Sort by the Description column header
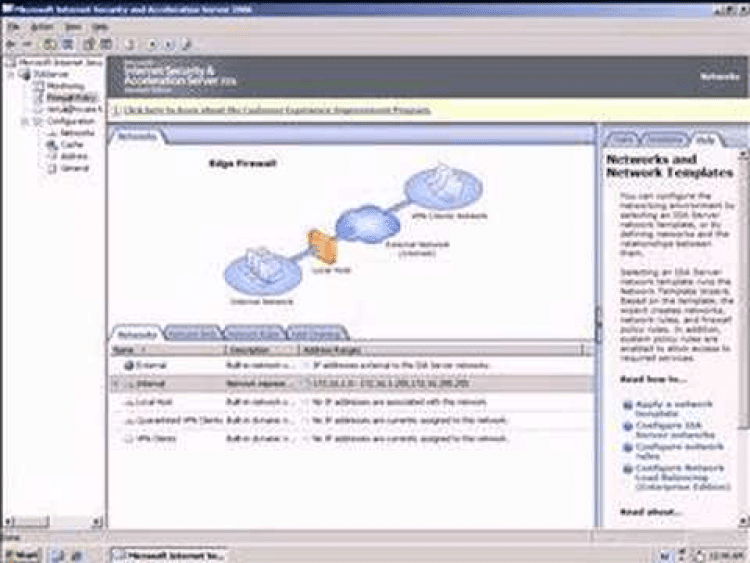 tap(262, 350)
